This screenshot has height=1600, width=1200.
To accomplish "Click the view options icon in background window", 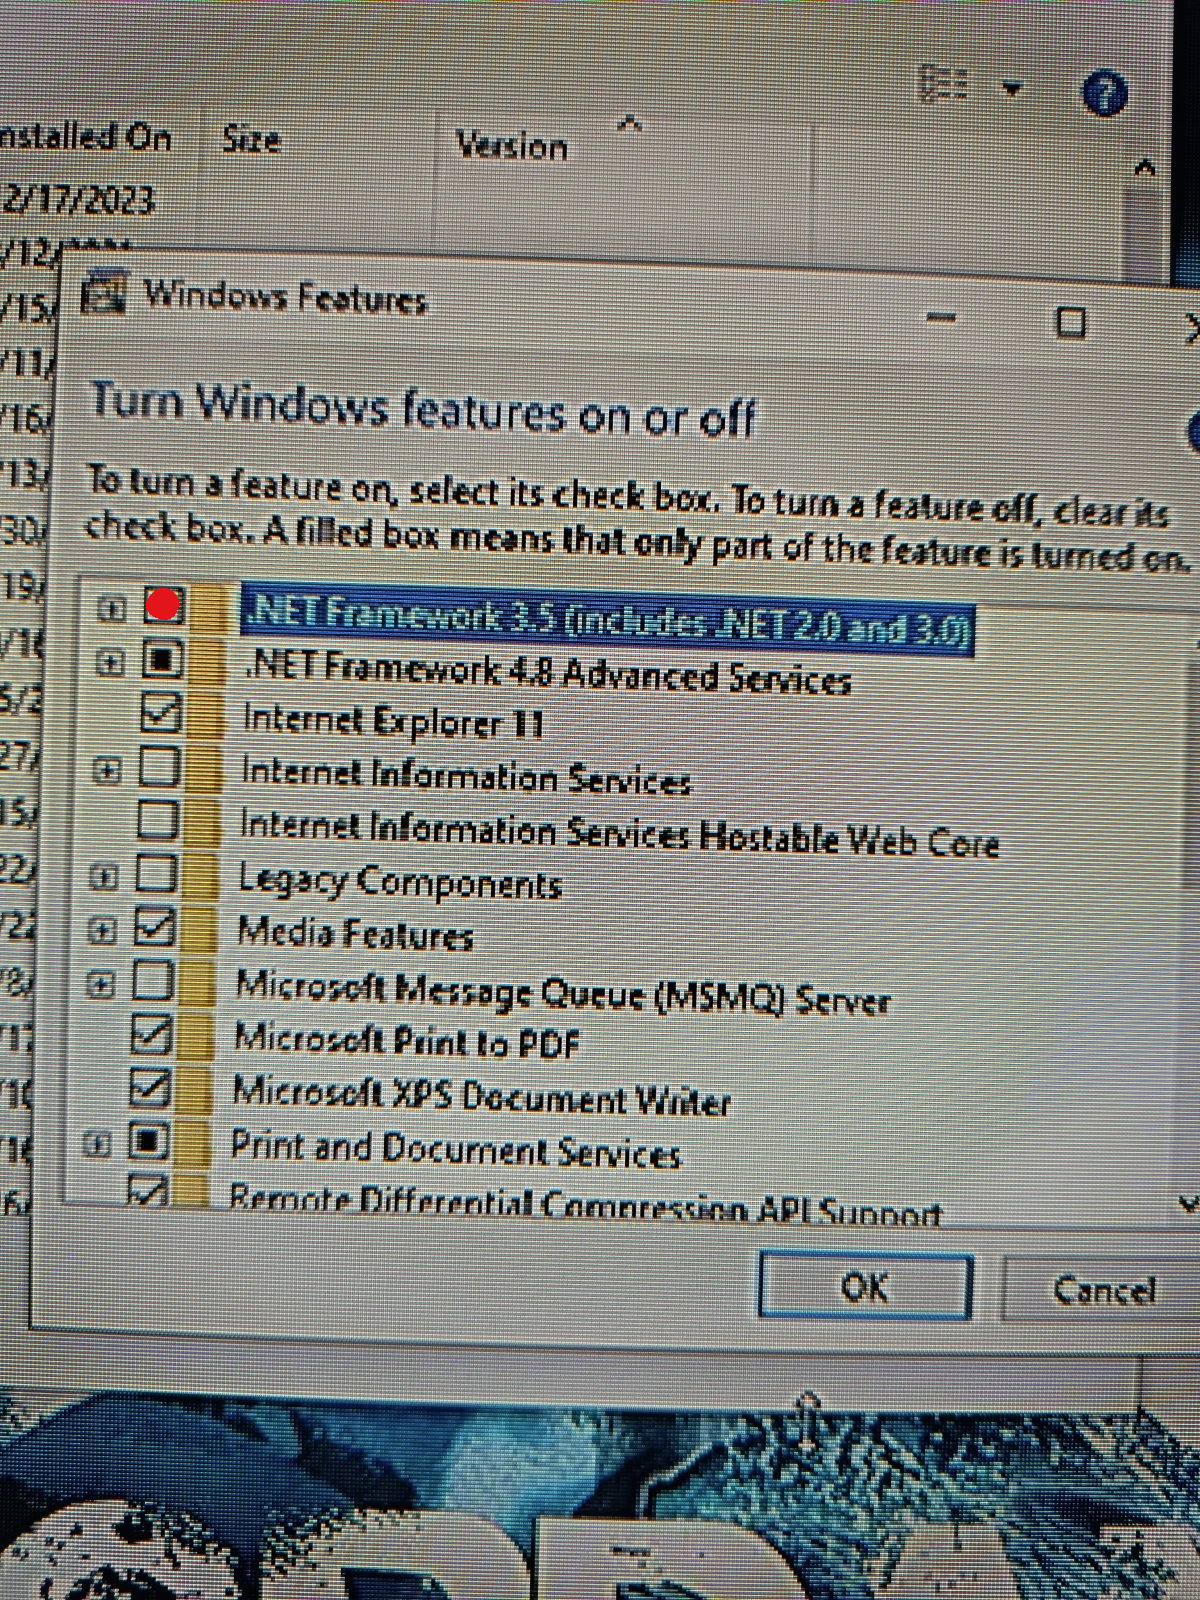I will pyautogui.click(x=943, y=84).
